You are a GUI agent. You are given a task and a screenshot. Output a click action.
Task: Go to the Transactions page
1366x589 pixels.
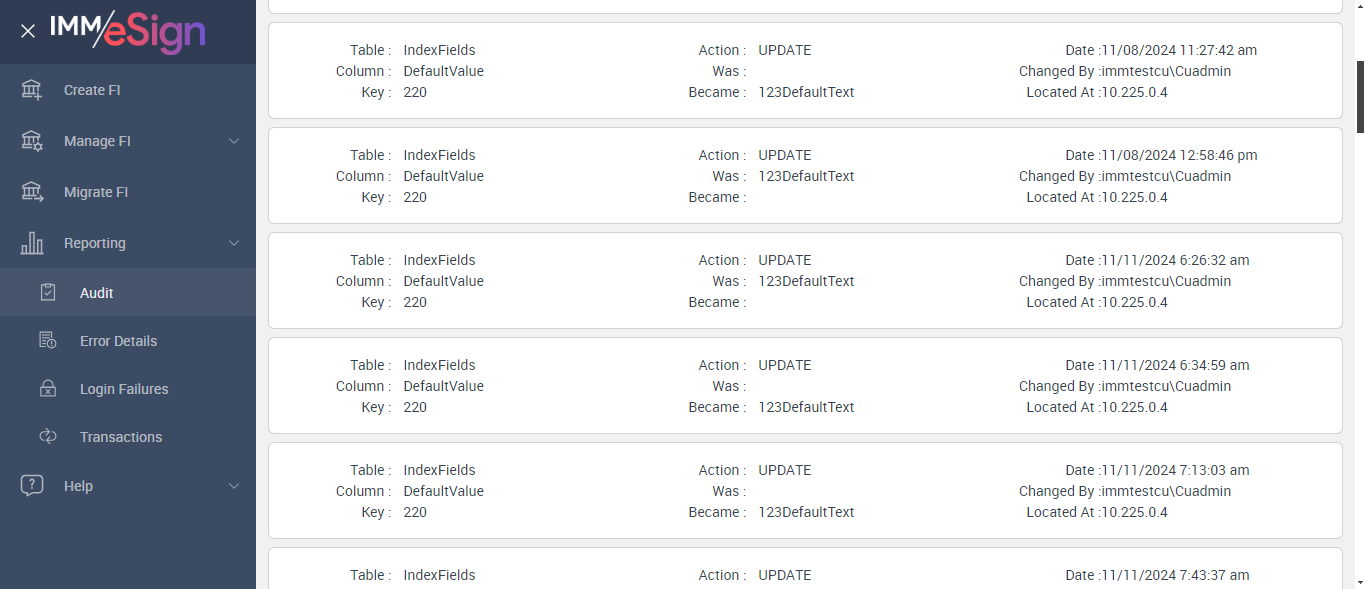(121, 437)
